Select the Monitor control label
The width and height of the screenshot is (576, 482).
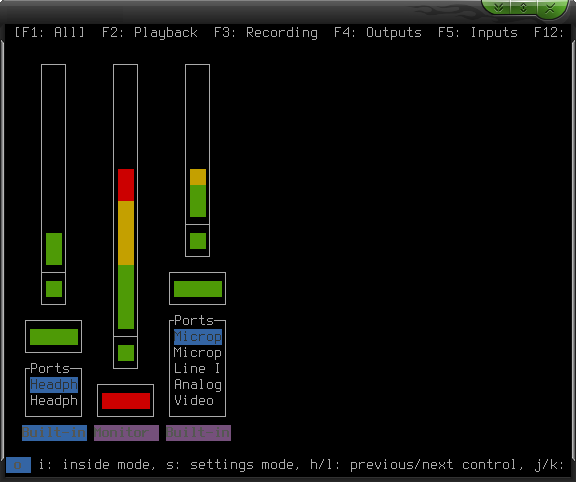(126, 433)
